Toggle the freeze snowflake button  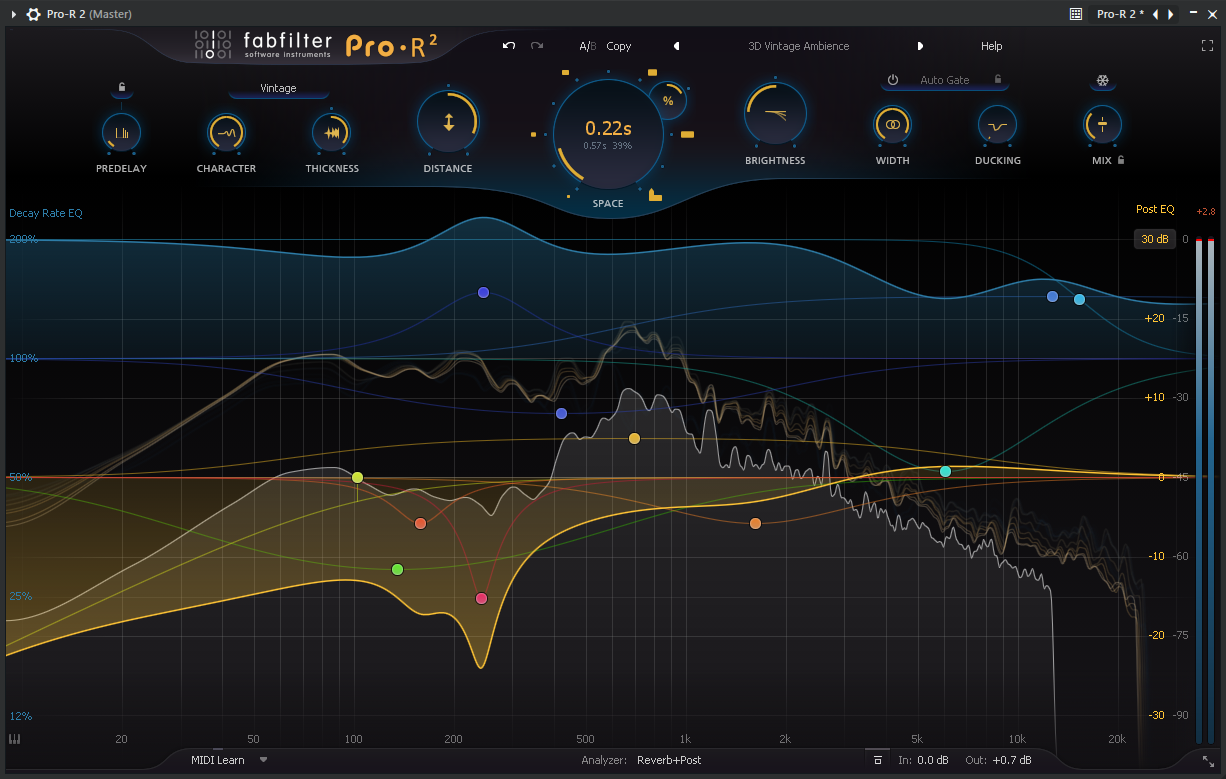point(1103,81)
